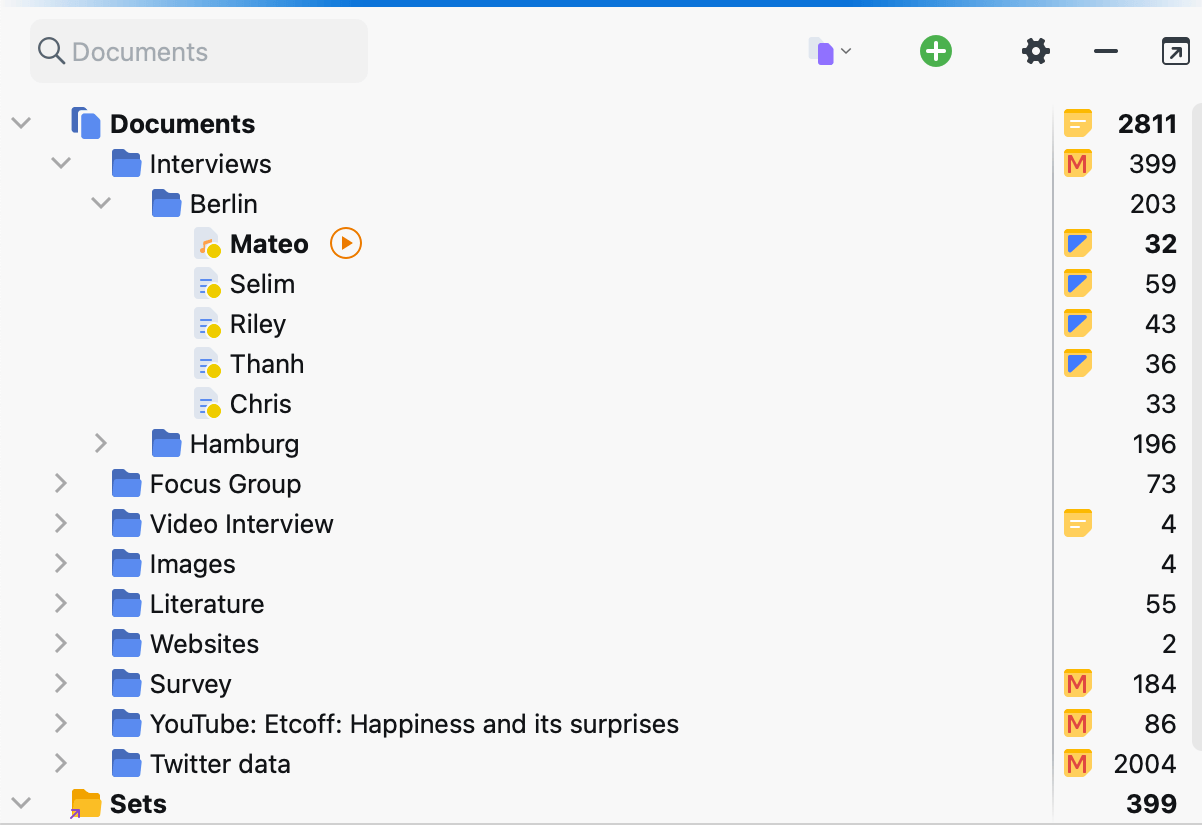Collapse the Berlin folder
Viewport: 1202px width, 825px height.
101,203
